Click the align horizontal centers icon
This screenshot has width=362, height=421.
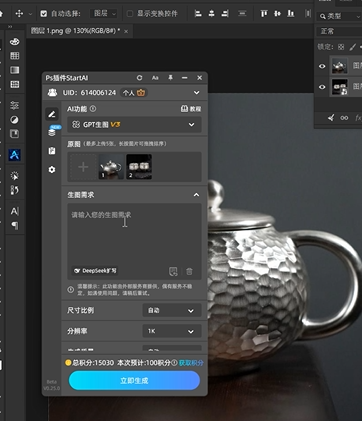tap(211, 13)
